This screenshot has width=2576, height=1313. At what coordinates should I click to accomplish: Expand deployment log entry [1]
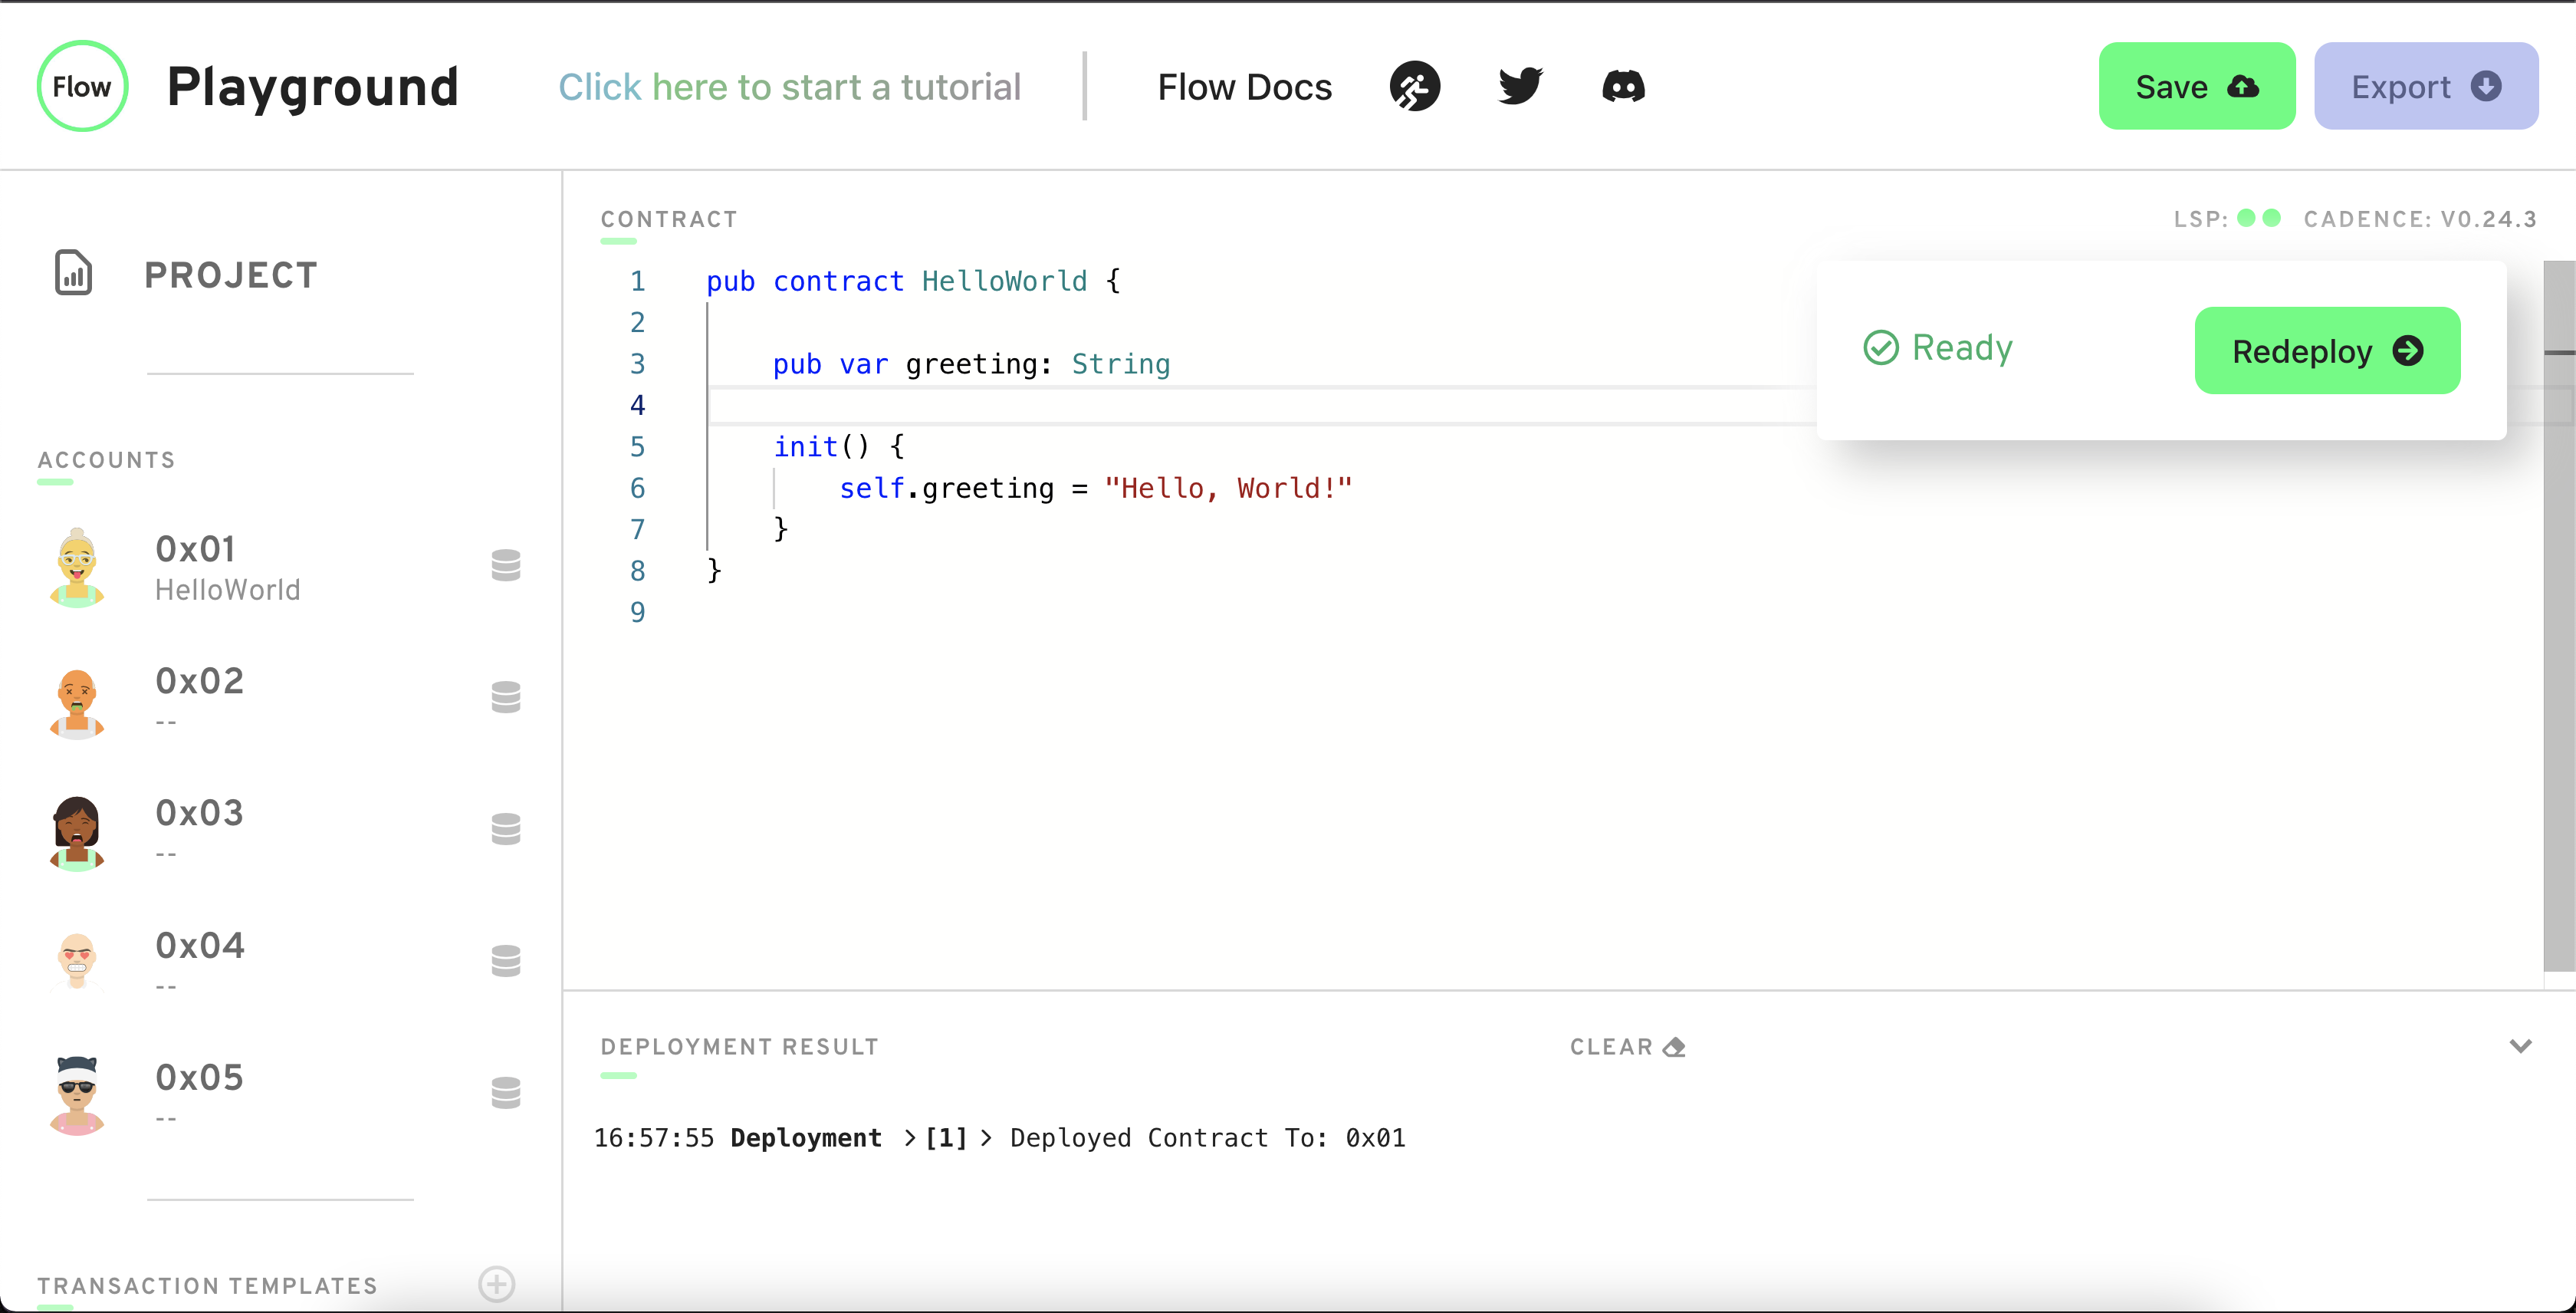(x=945, y=1138)
